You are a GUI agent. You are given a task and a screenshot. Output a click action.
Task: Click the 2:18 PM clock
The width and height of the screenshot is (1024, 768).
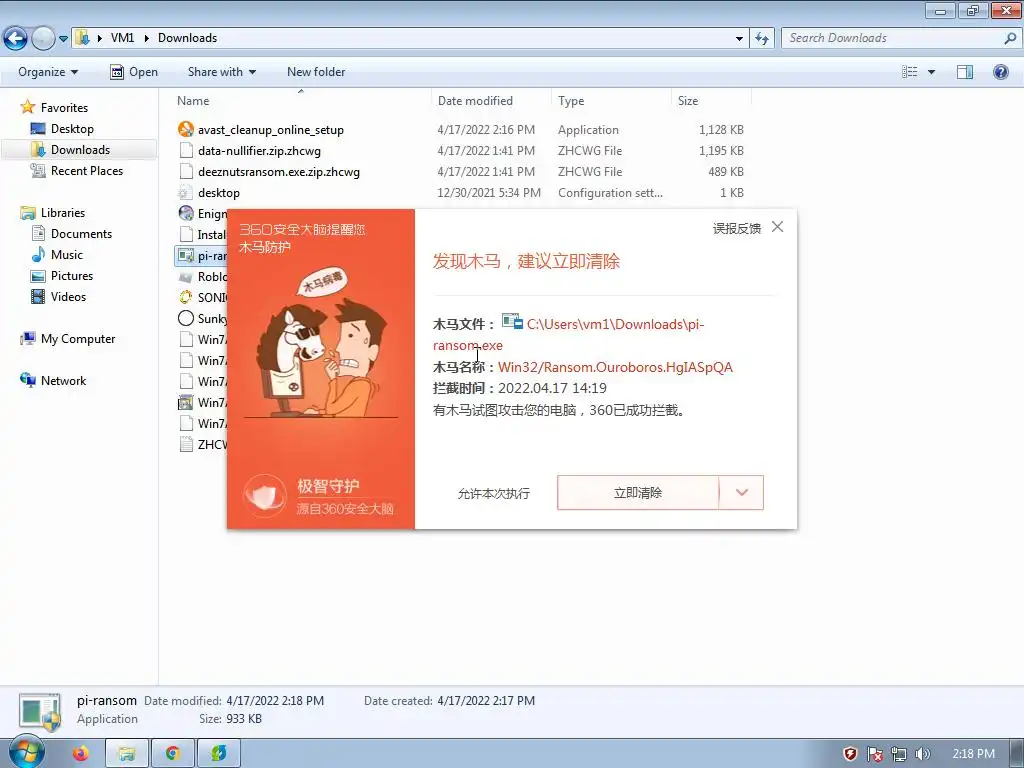(x=973, y=754)
